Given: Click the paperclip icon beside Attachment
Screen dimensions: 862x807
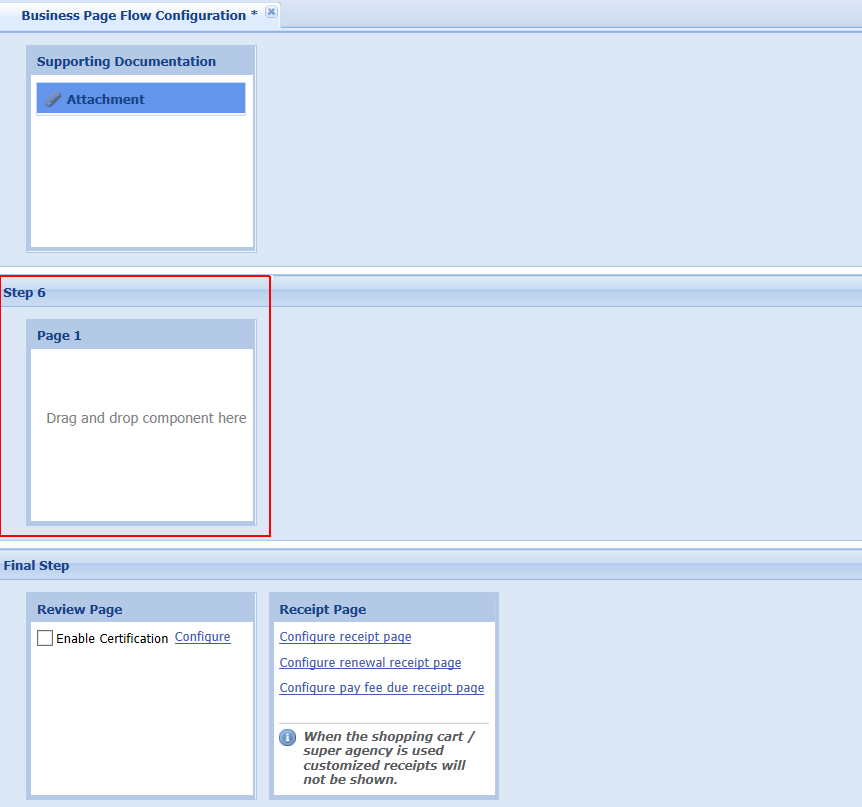Looking at the screenshot, I should 54,99.
